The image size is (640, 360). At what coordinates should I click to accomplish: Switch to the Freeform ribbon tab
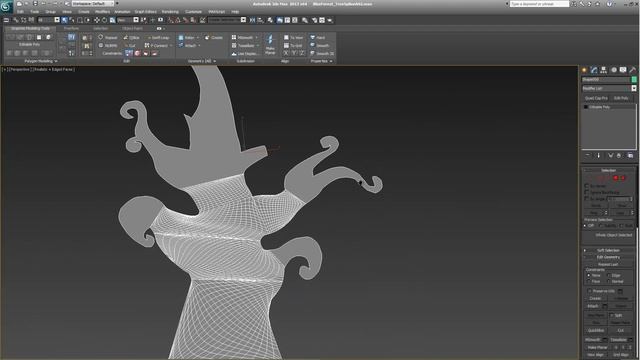tap(71, 29)
